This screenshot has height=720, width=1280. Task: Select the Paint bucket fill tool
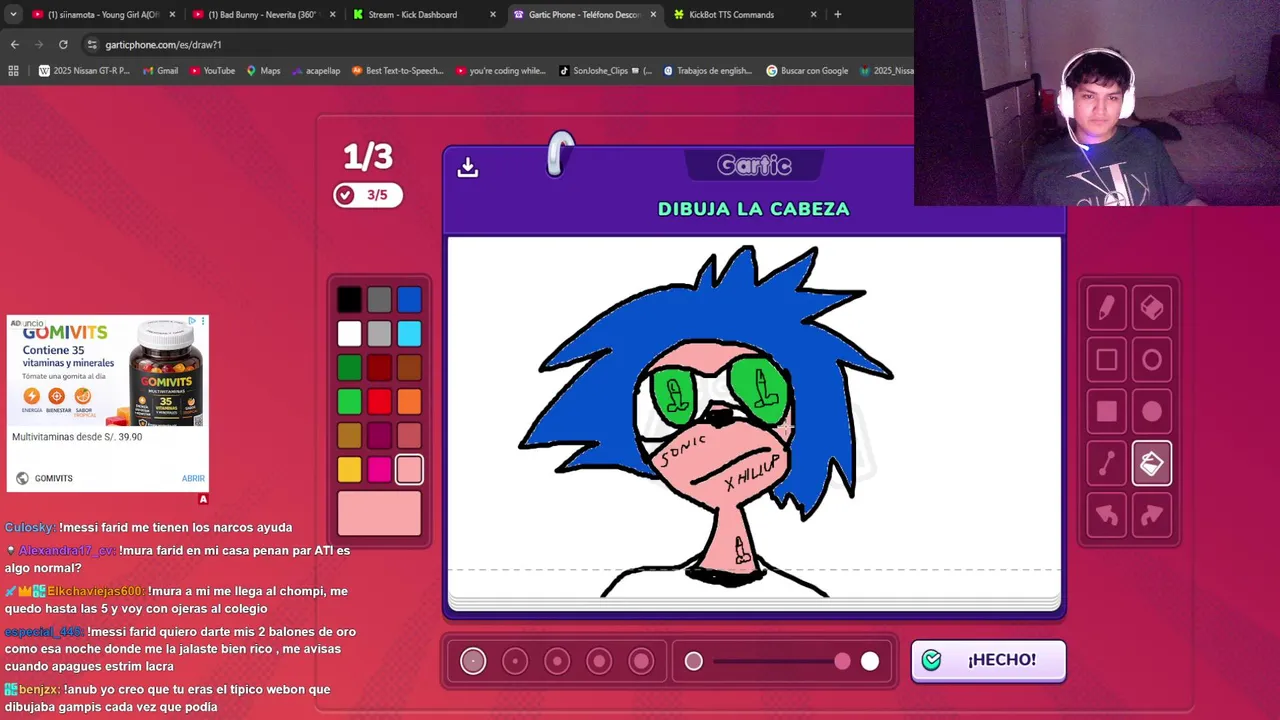(x=1152, y=464)
